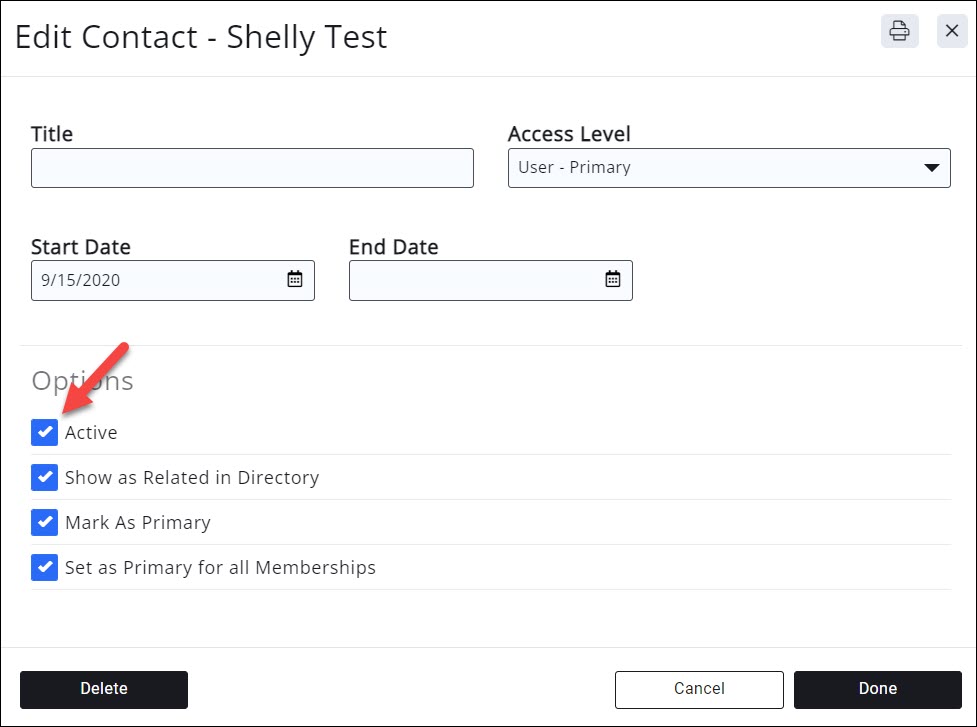Image resolution: width=977 pixels, height=727 pixels.
Task: Toggle Show as Related in Directory checkbox
Action: 45,477
